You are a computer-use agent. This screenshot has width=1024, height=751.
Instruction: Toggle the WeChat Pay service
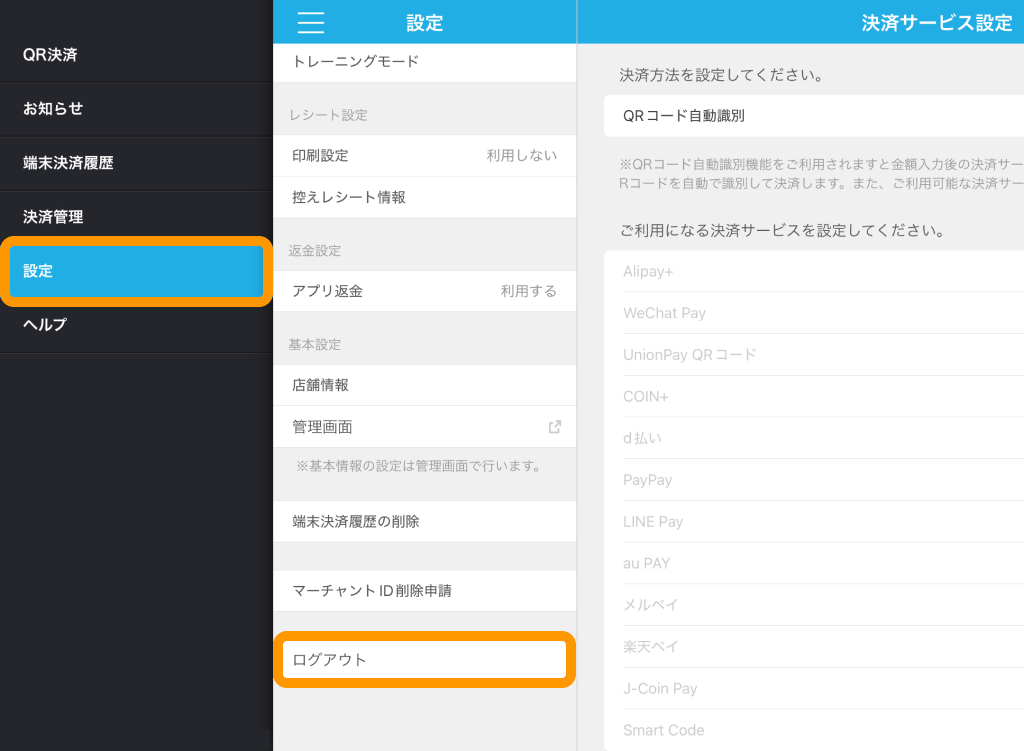click(813, 313)
